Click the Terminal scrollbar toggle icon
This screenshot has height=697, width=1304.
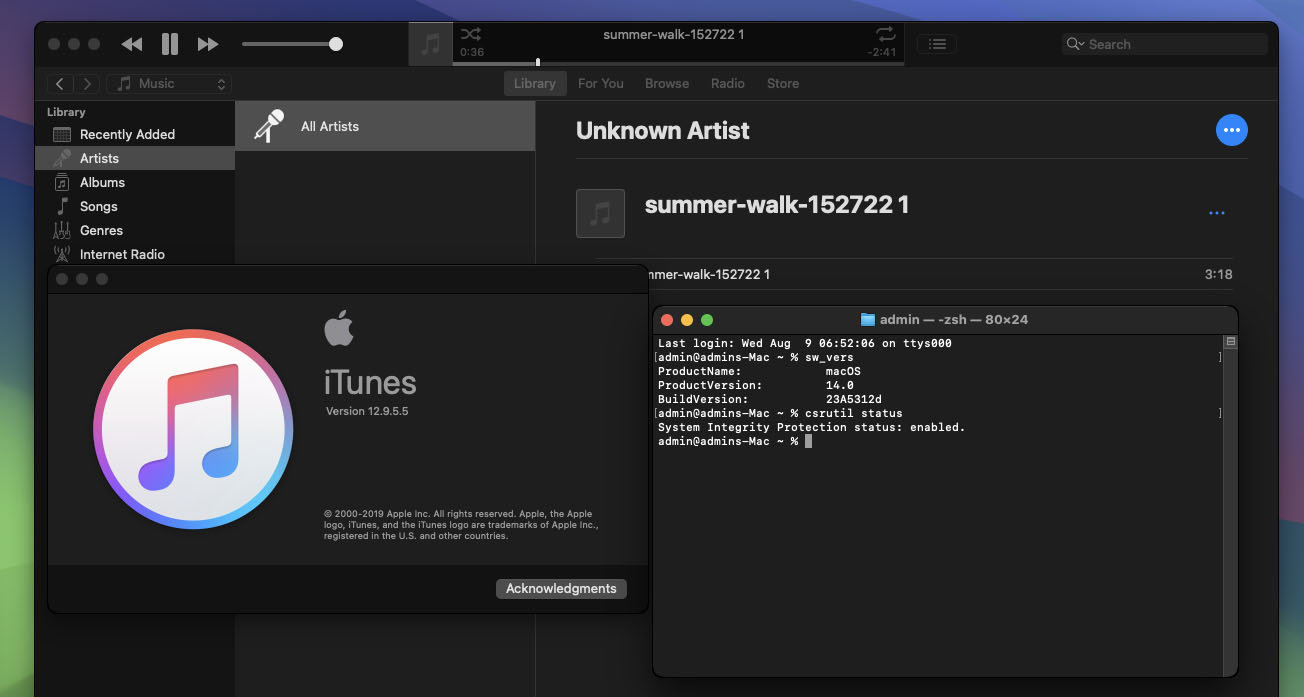[1231, 342]
